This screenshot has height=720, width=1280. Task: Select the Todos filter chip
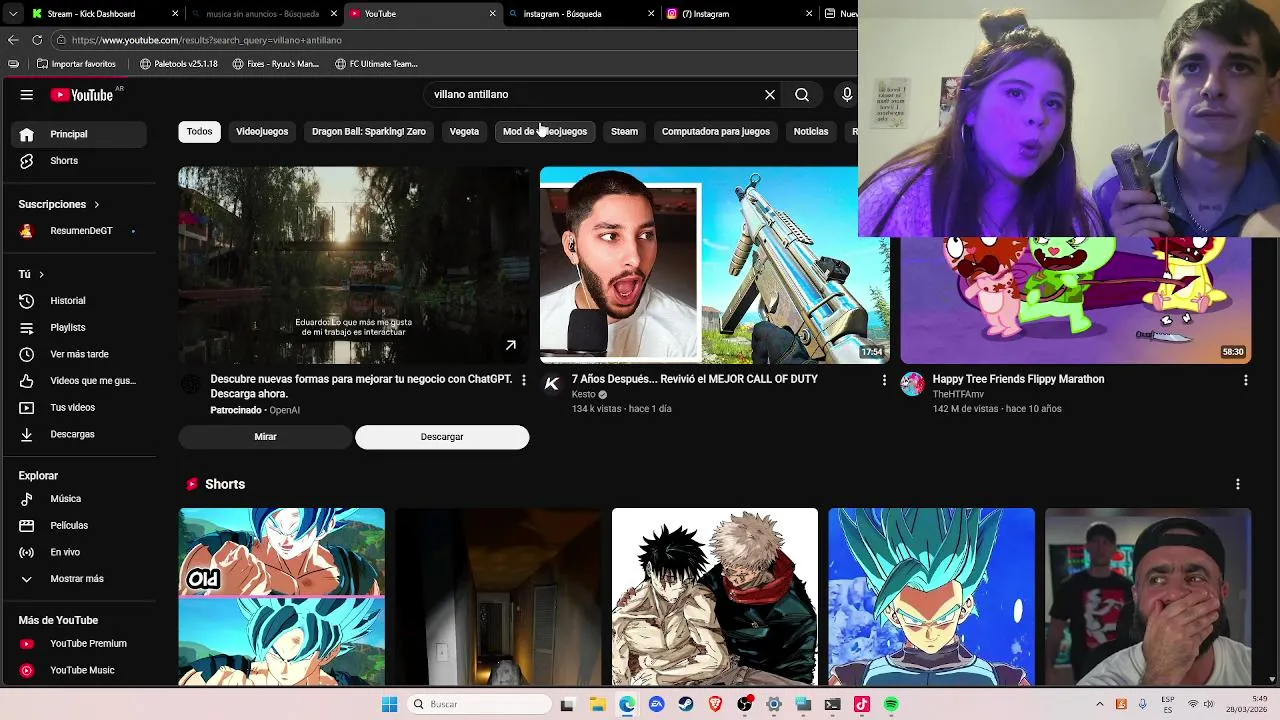pos(199,132)
